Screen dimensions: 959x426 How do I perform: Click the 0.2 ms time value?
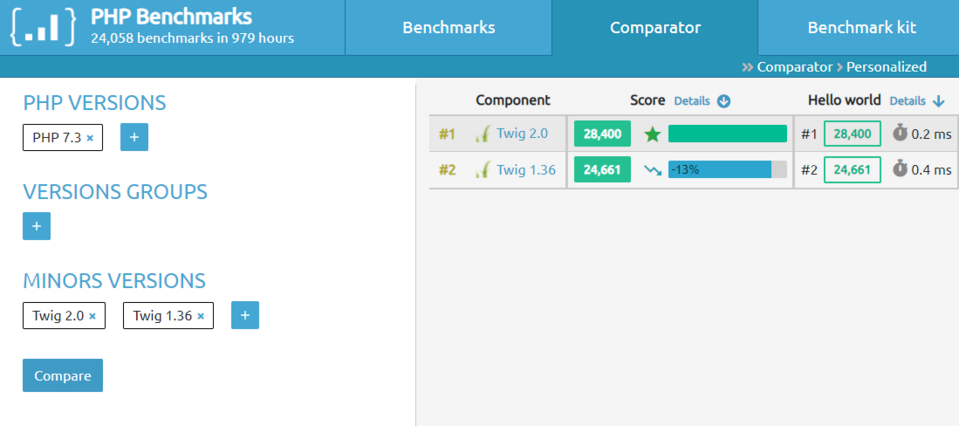pyautogui.click(x=931, y=134)
